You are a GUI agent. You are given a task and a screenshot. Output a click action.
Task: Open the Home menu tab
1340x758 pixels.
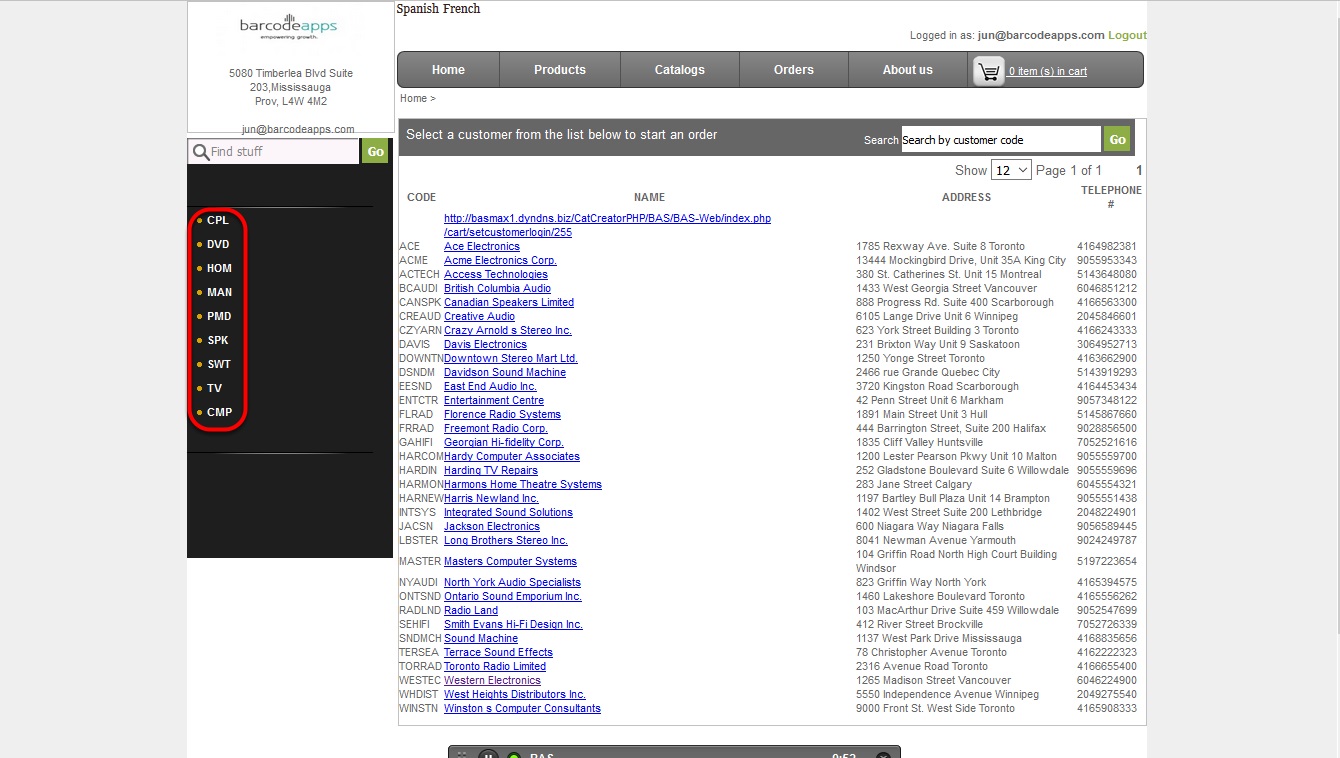[448, 70]
